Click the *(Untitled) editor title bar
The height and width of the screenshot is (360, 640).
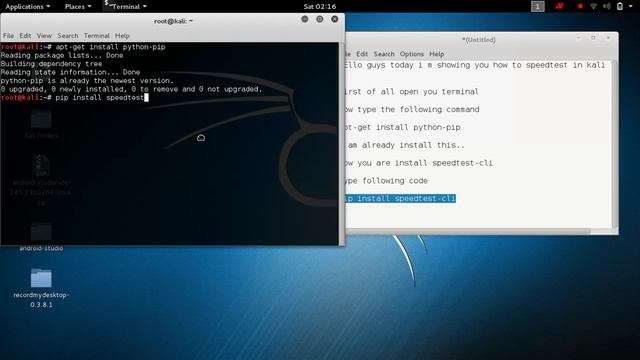pos(478,40)
